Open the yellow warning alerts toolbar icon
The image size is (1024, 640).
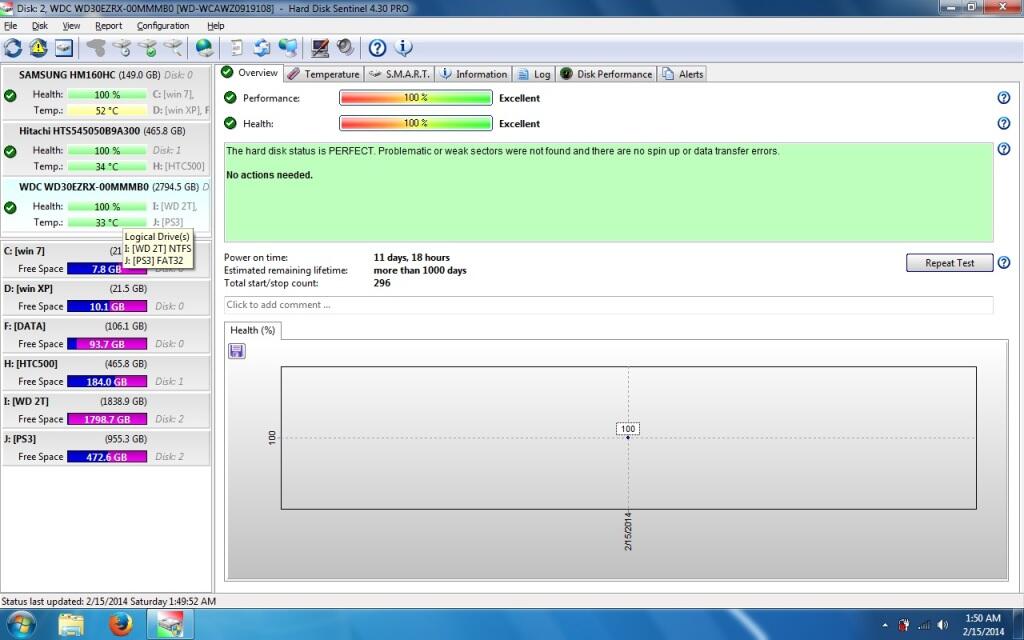point(39,48)
